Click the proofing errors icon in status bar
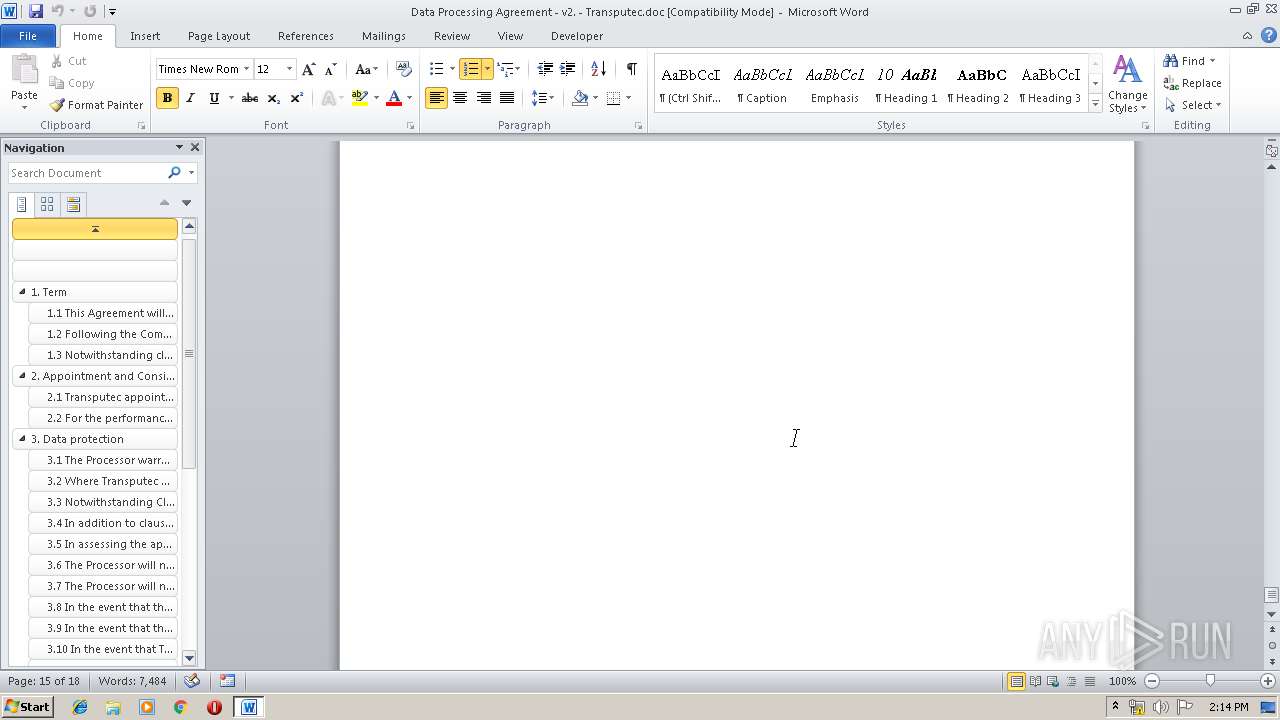This screenshot has width=1280, height=720. [192, 681]
